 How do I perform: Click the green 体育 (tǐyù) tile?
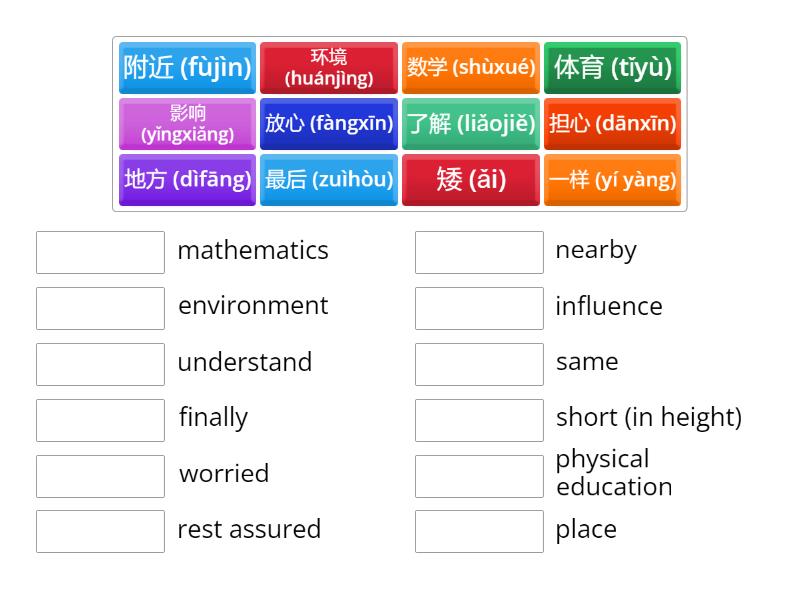pos(612,68)
